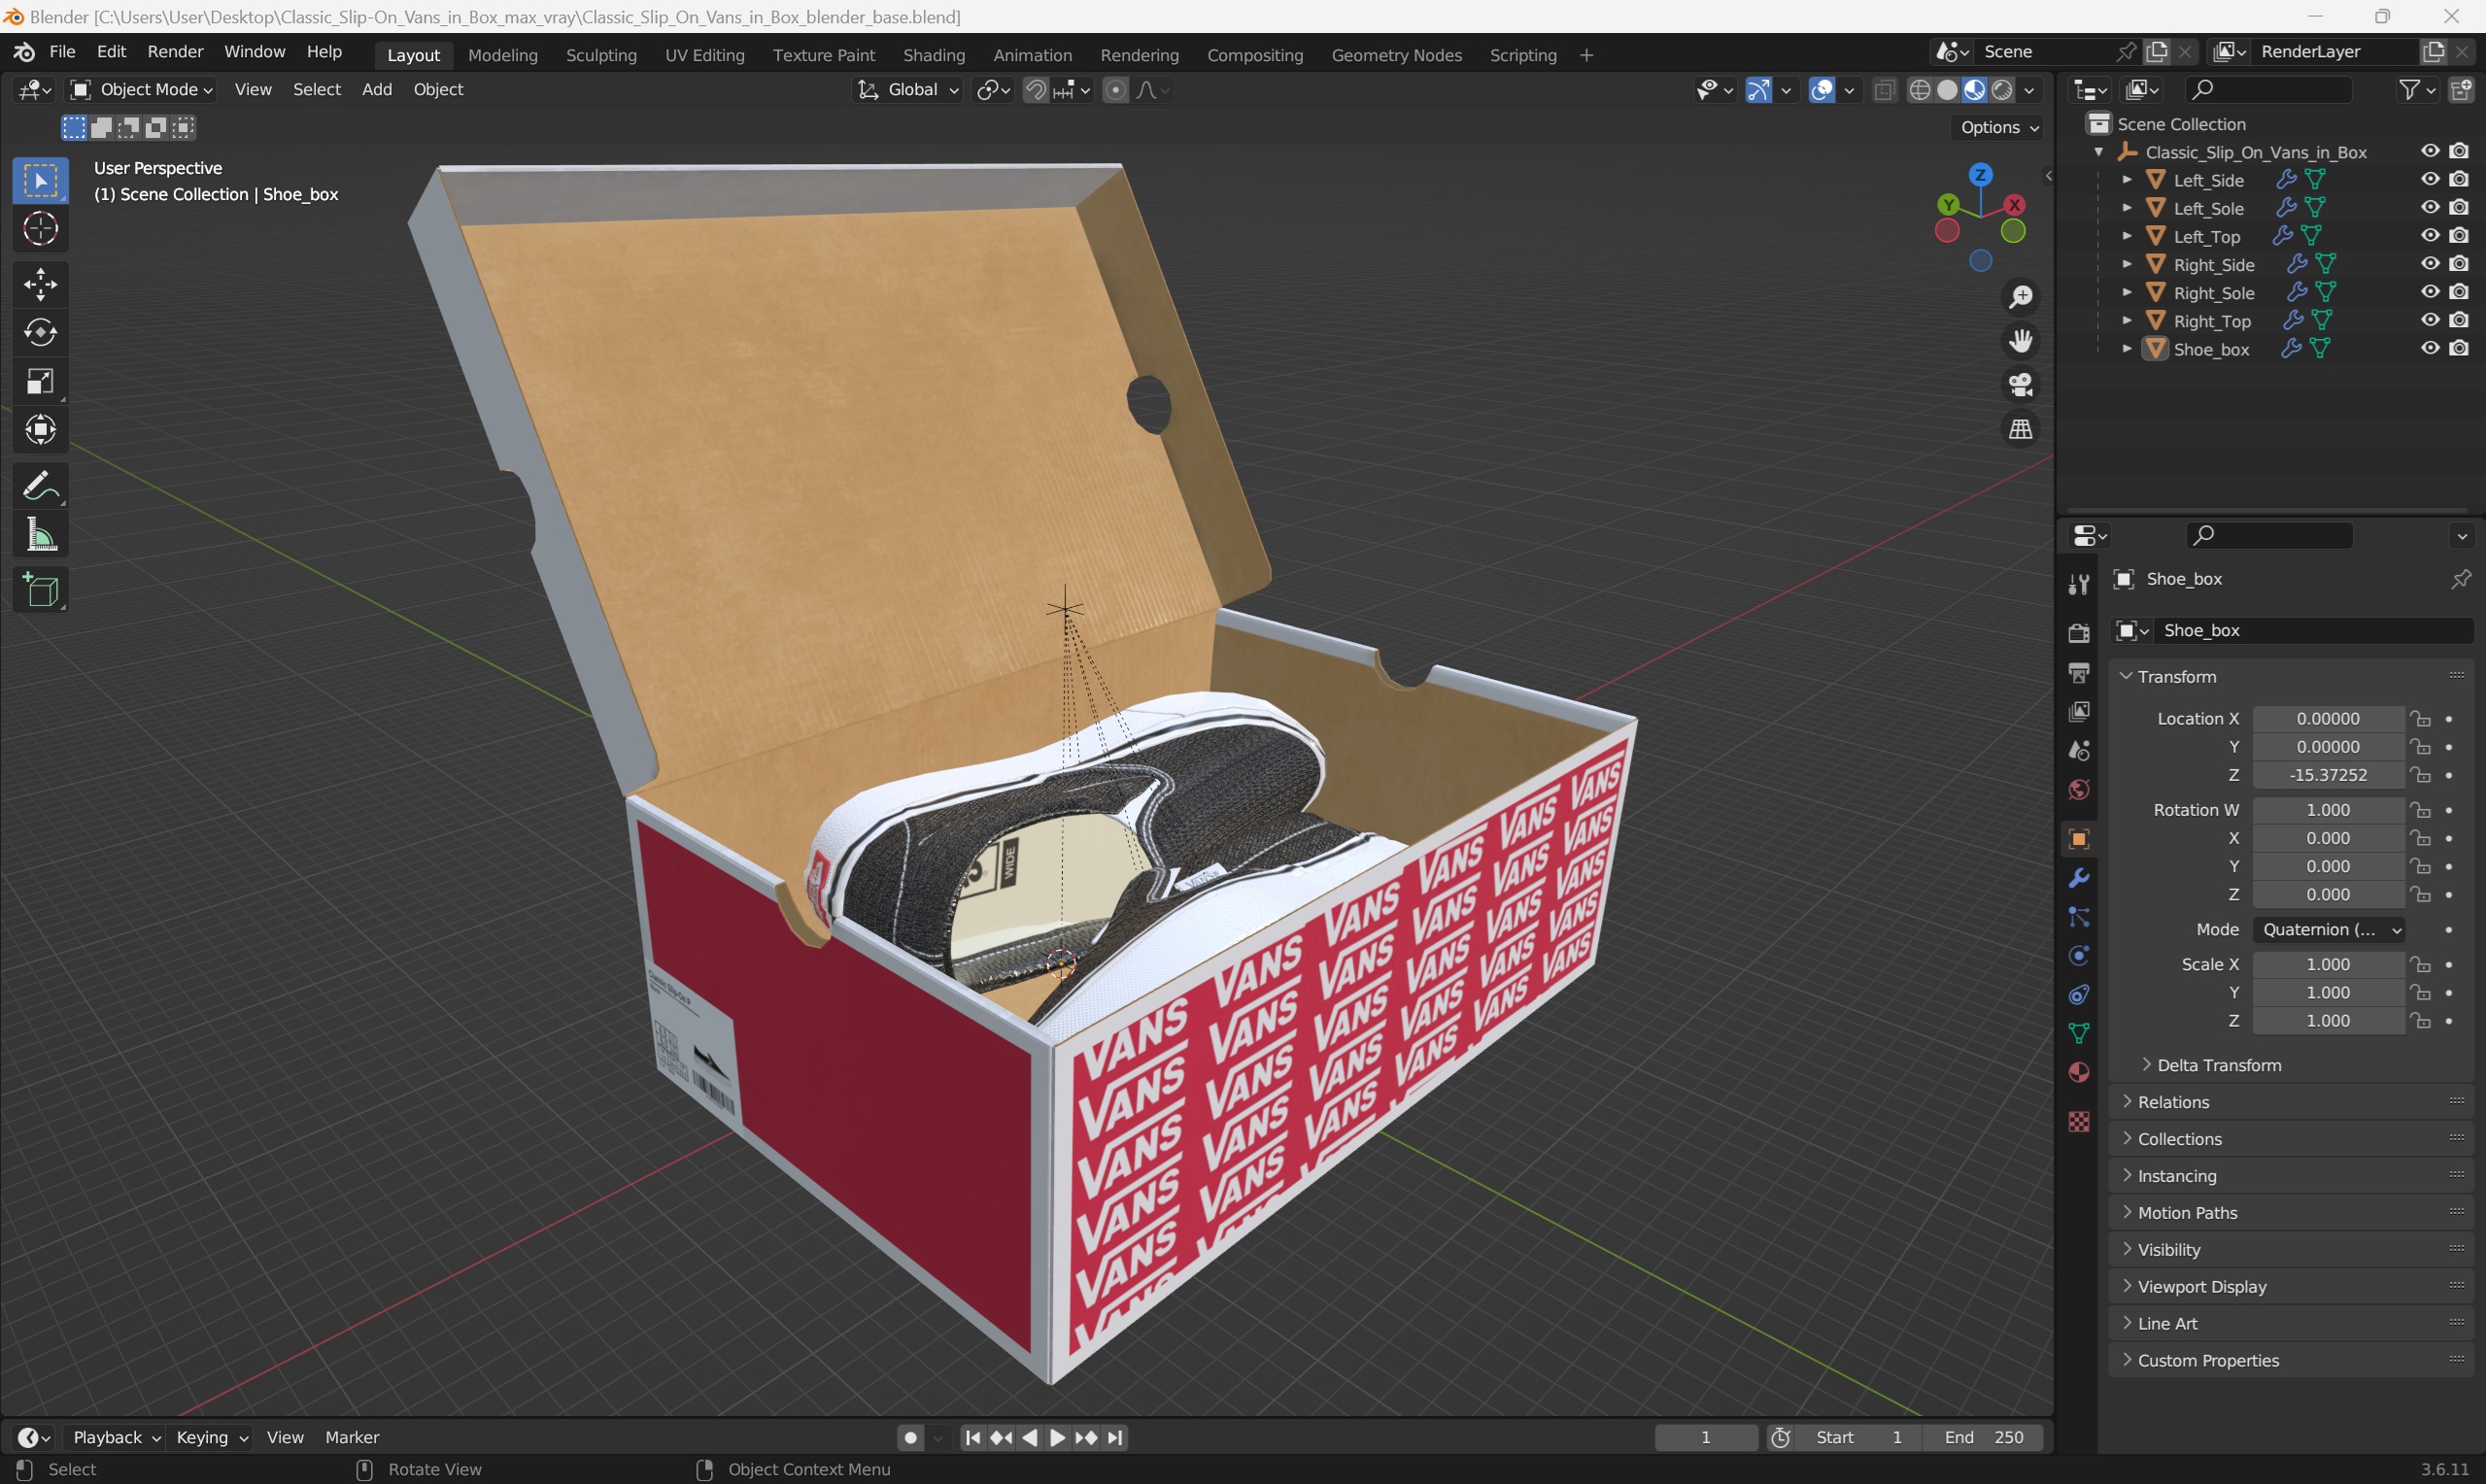Select the Measure ruler tool
The width and height of the screenshot is (2486, 1484).
point(41,535)
